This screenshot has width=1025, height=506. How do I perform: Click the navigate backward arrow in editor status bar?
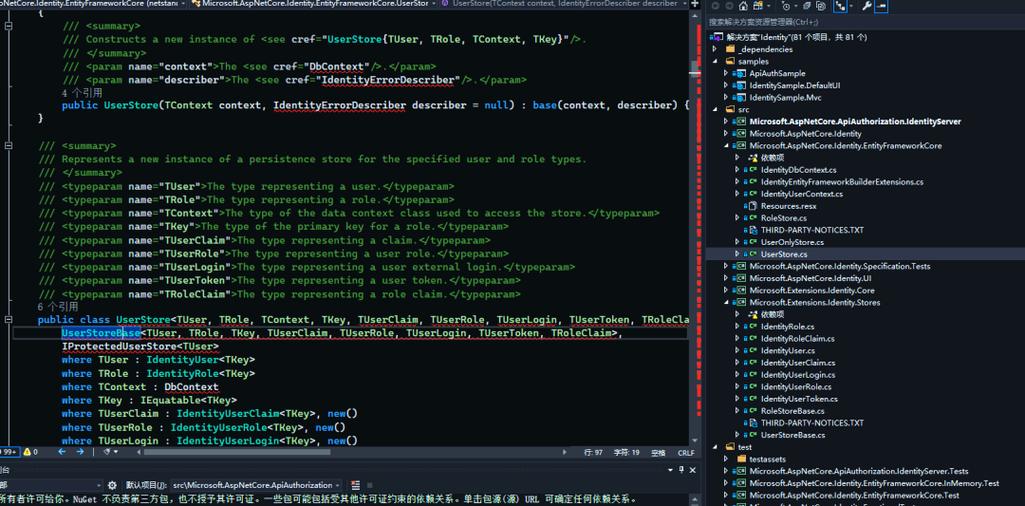[62, 452]
